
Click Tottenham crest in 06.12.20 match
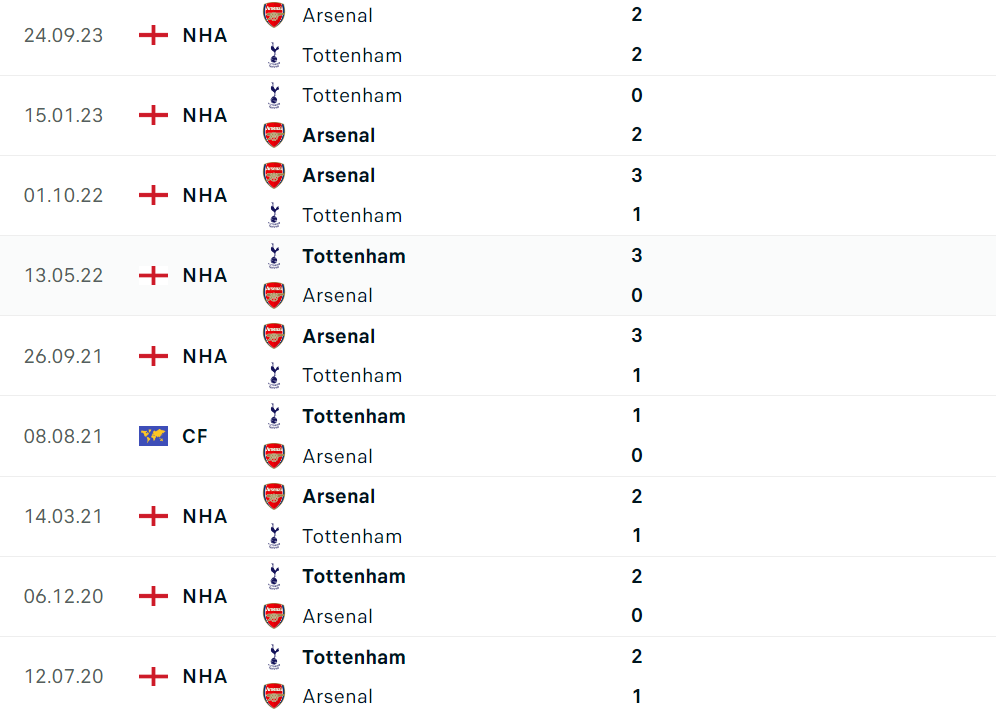coord(274,576)
